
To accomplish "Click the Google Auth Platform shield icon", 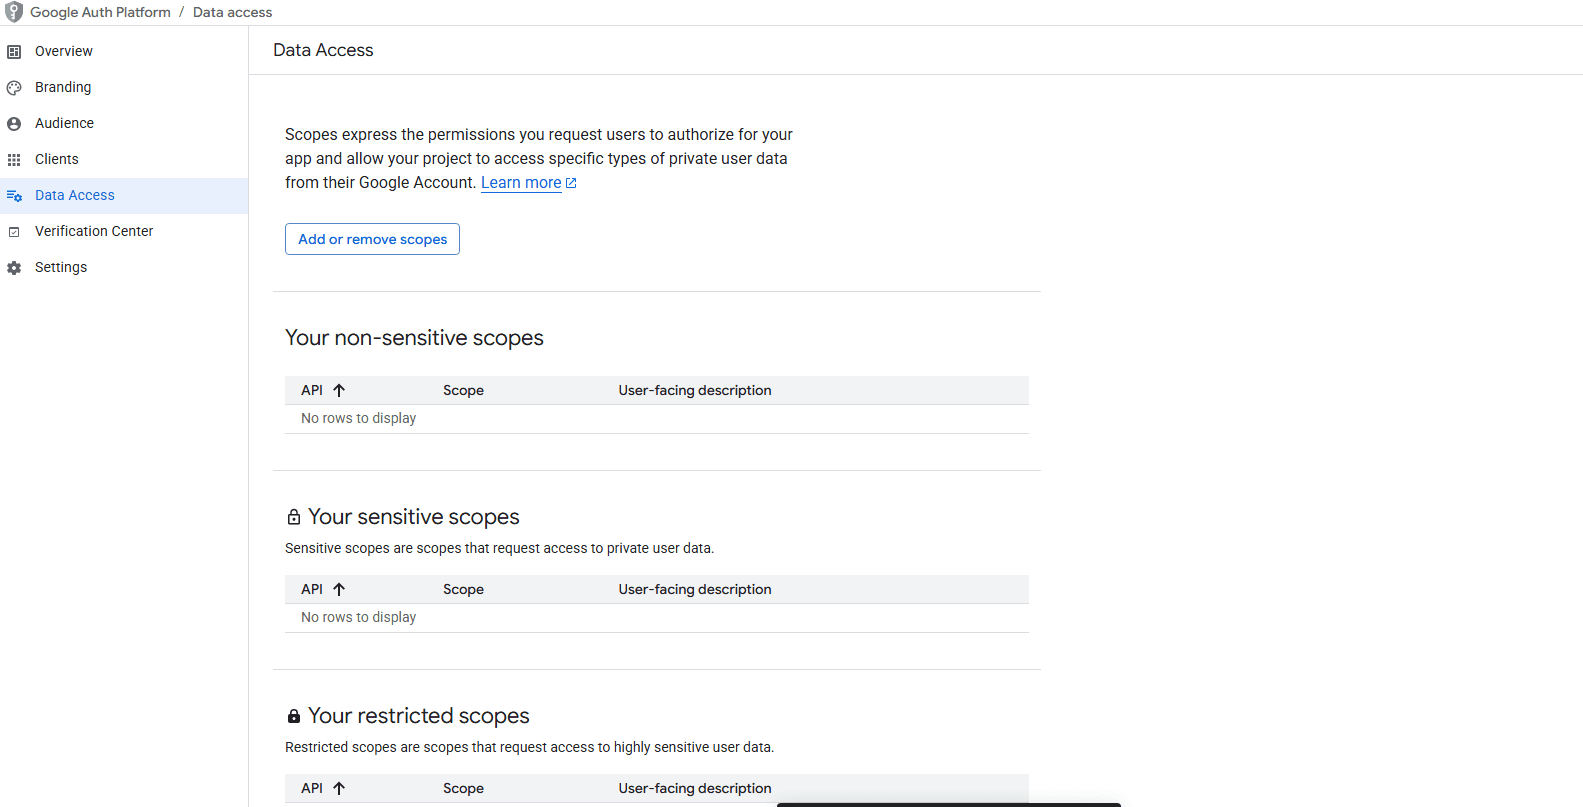I will tap(14, 12).
